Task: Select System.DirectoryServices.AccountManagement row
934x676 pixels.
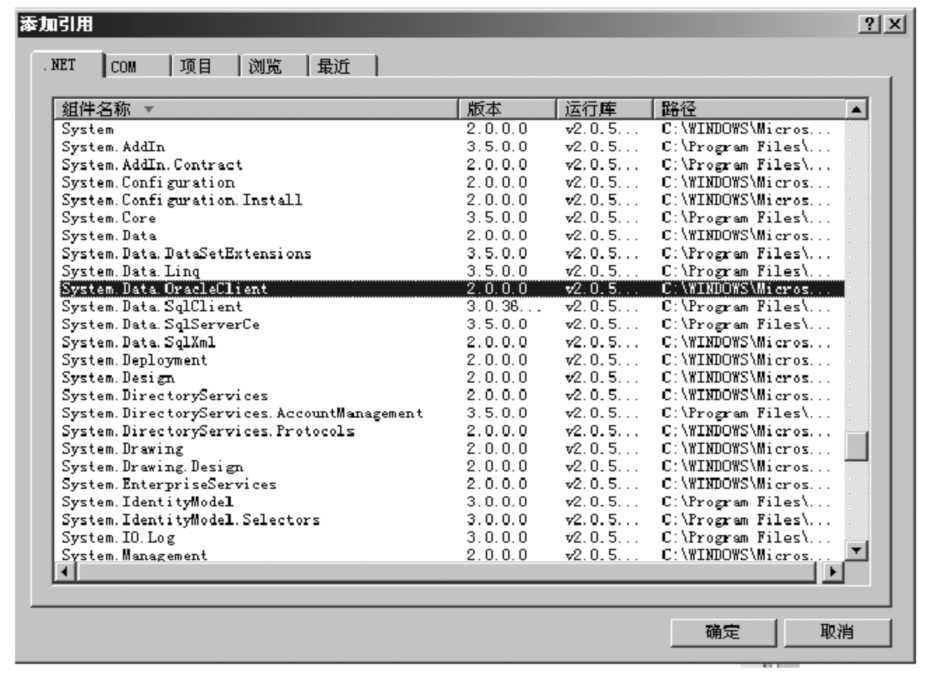Action: [452, 413]
